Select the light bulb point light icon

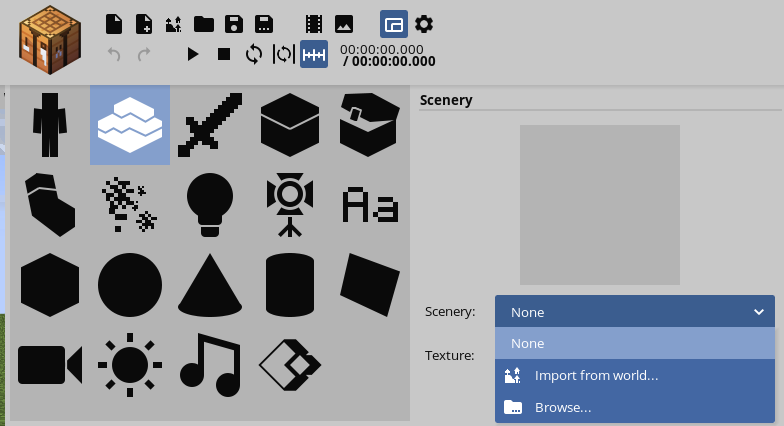(x=210, y=205)
